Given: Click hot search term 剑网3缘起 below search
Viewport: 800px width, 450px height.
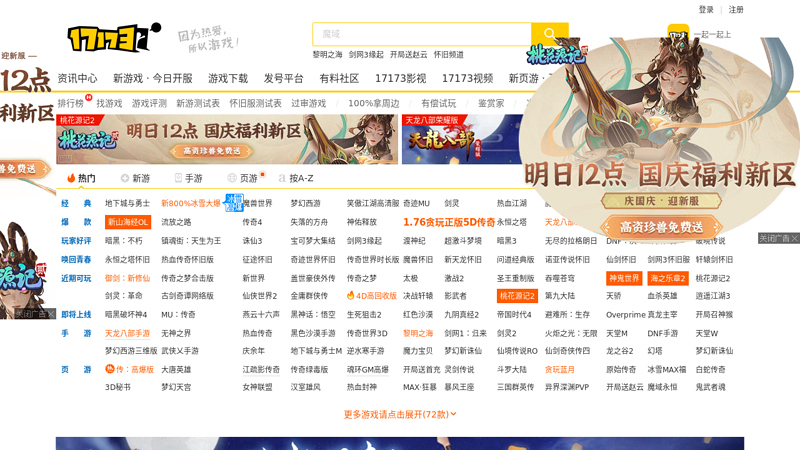Looking at the screenshot, I should coord(366,55).
